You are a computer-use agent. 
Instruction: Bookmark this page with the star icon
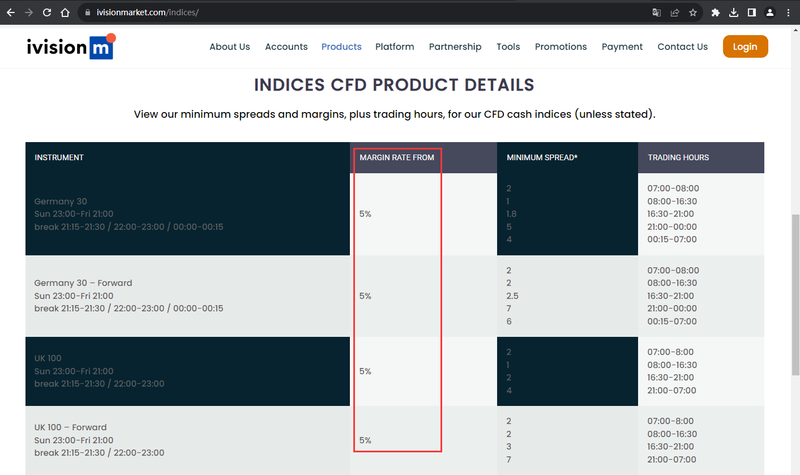click(693, 13)
